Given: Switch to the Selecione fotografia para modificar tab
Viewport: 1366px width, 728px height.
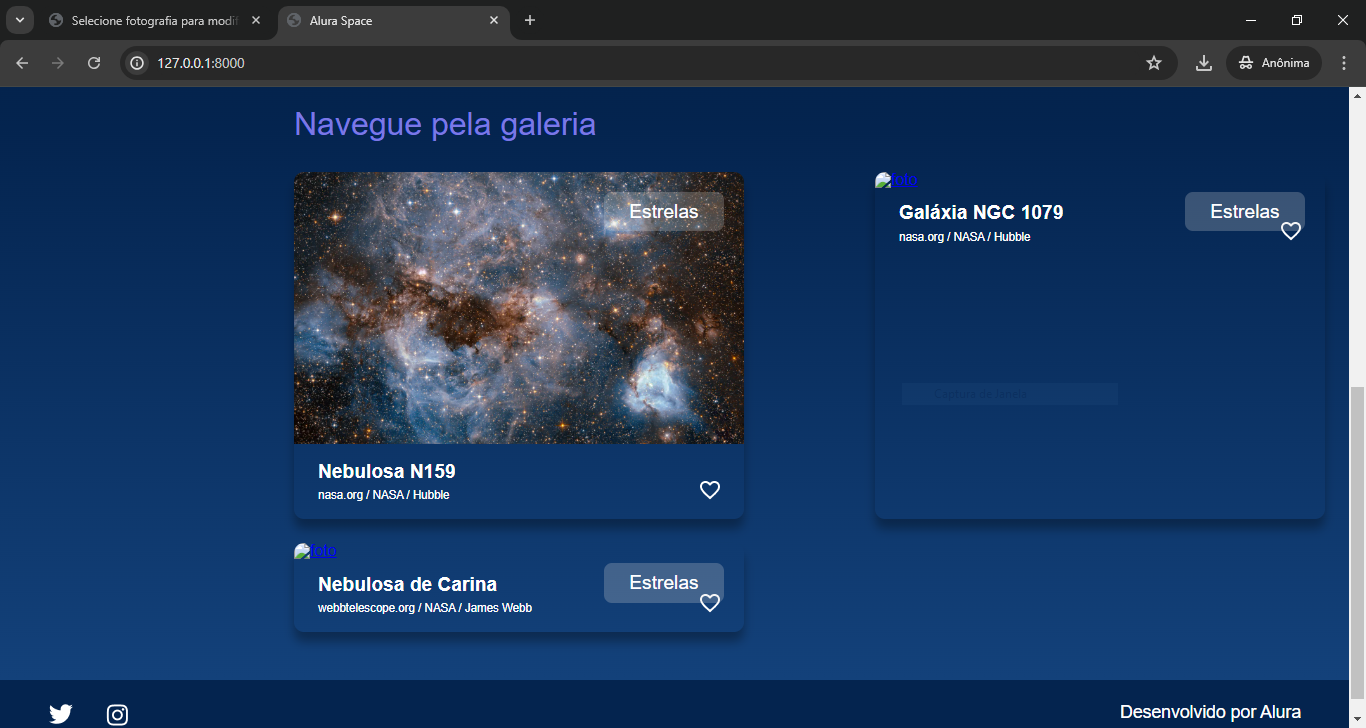Looking at the screenshot, I should click(x=155, y=20).
